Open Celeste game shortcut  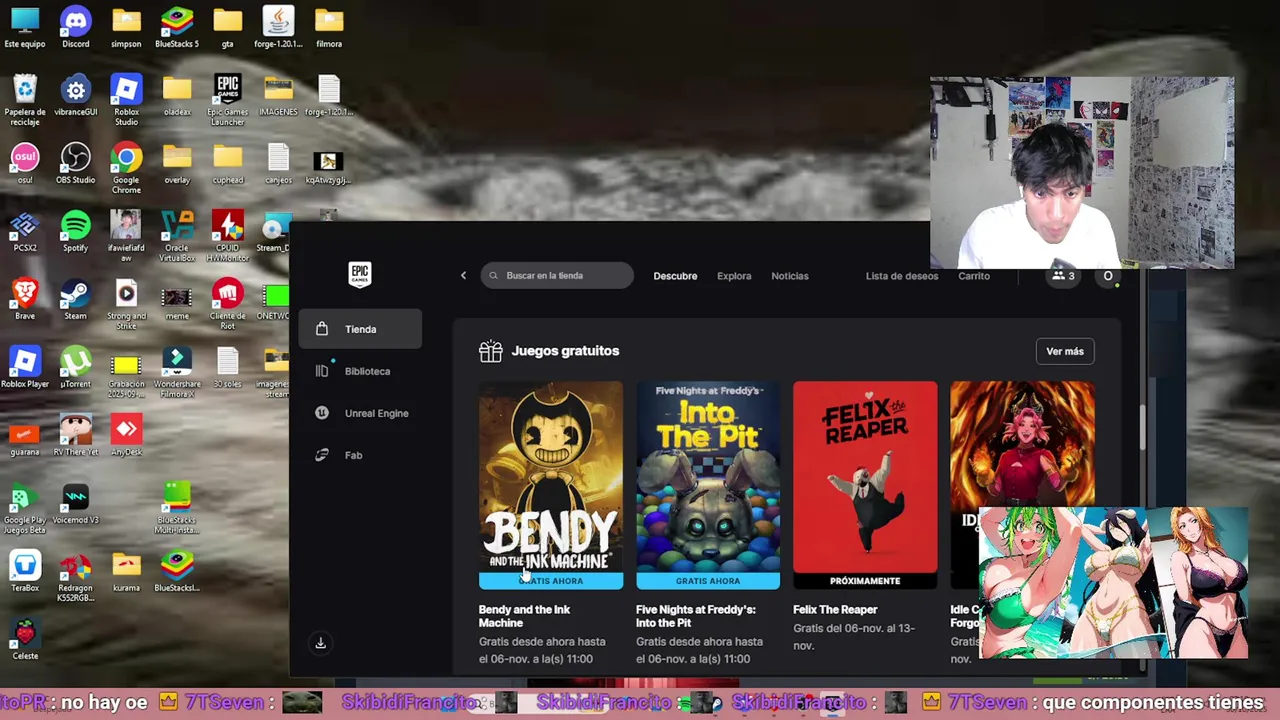(x=25, y=639)
